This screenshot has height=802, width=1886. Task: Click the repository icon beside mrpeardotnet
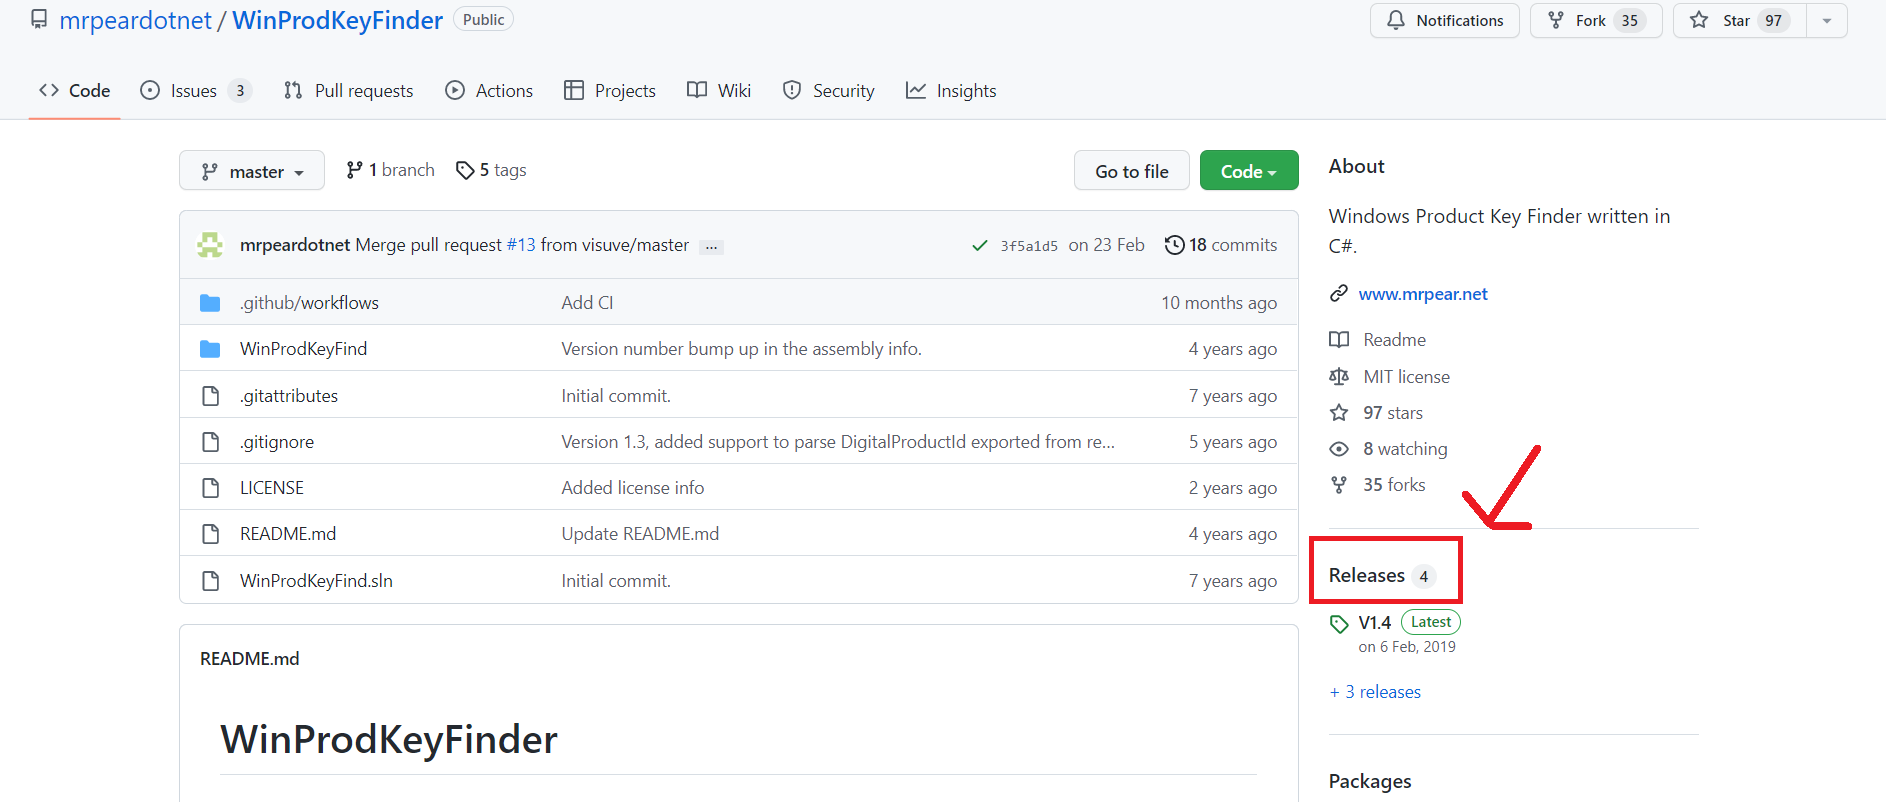point(39,20)
